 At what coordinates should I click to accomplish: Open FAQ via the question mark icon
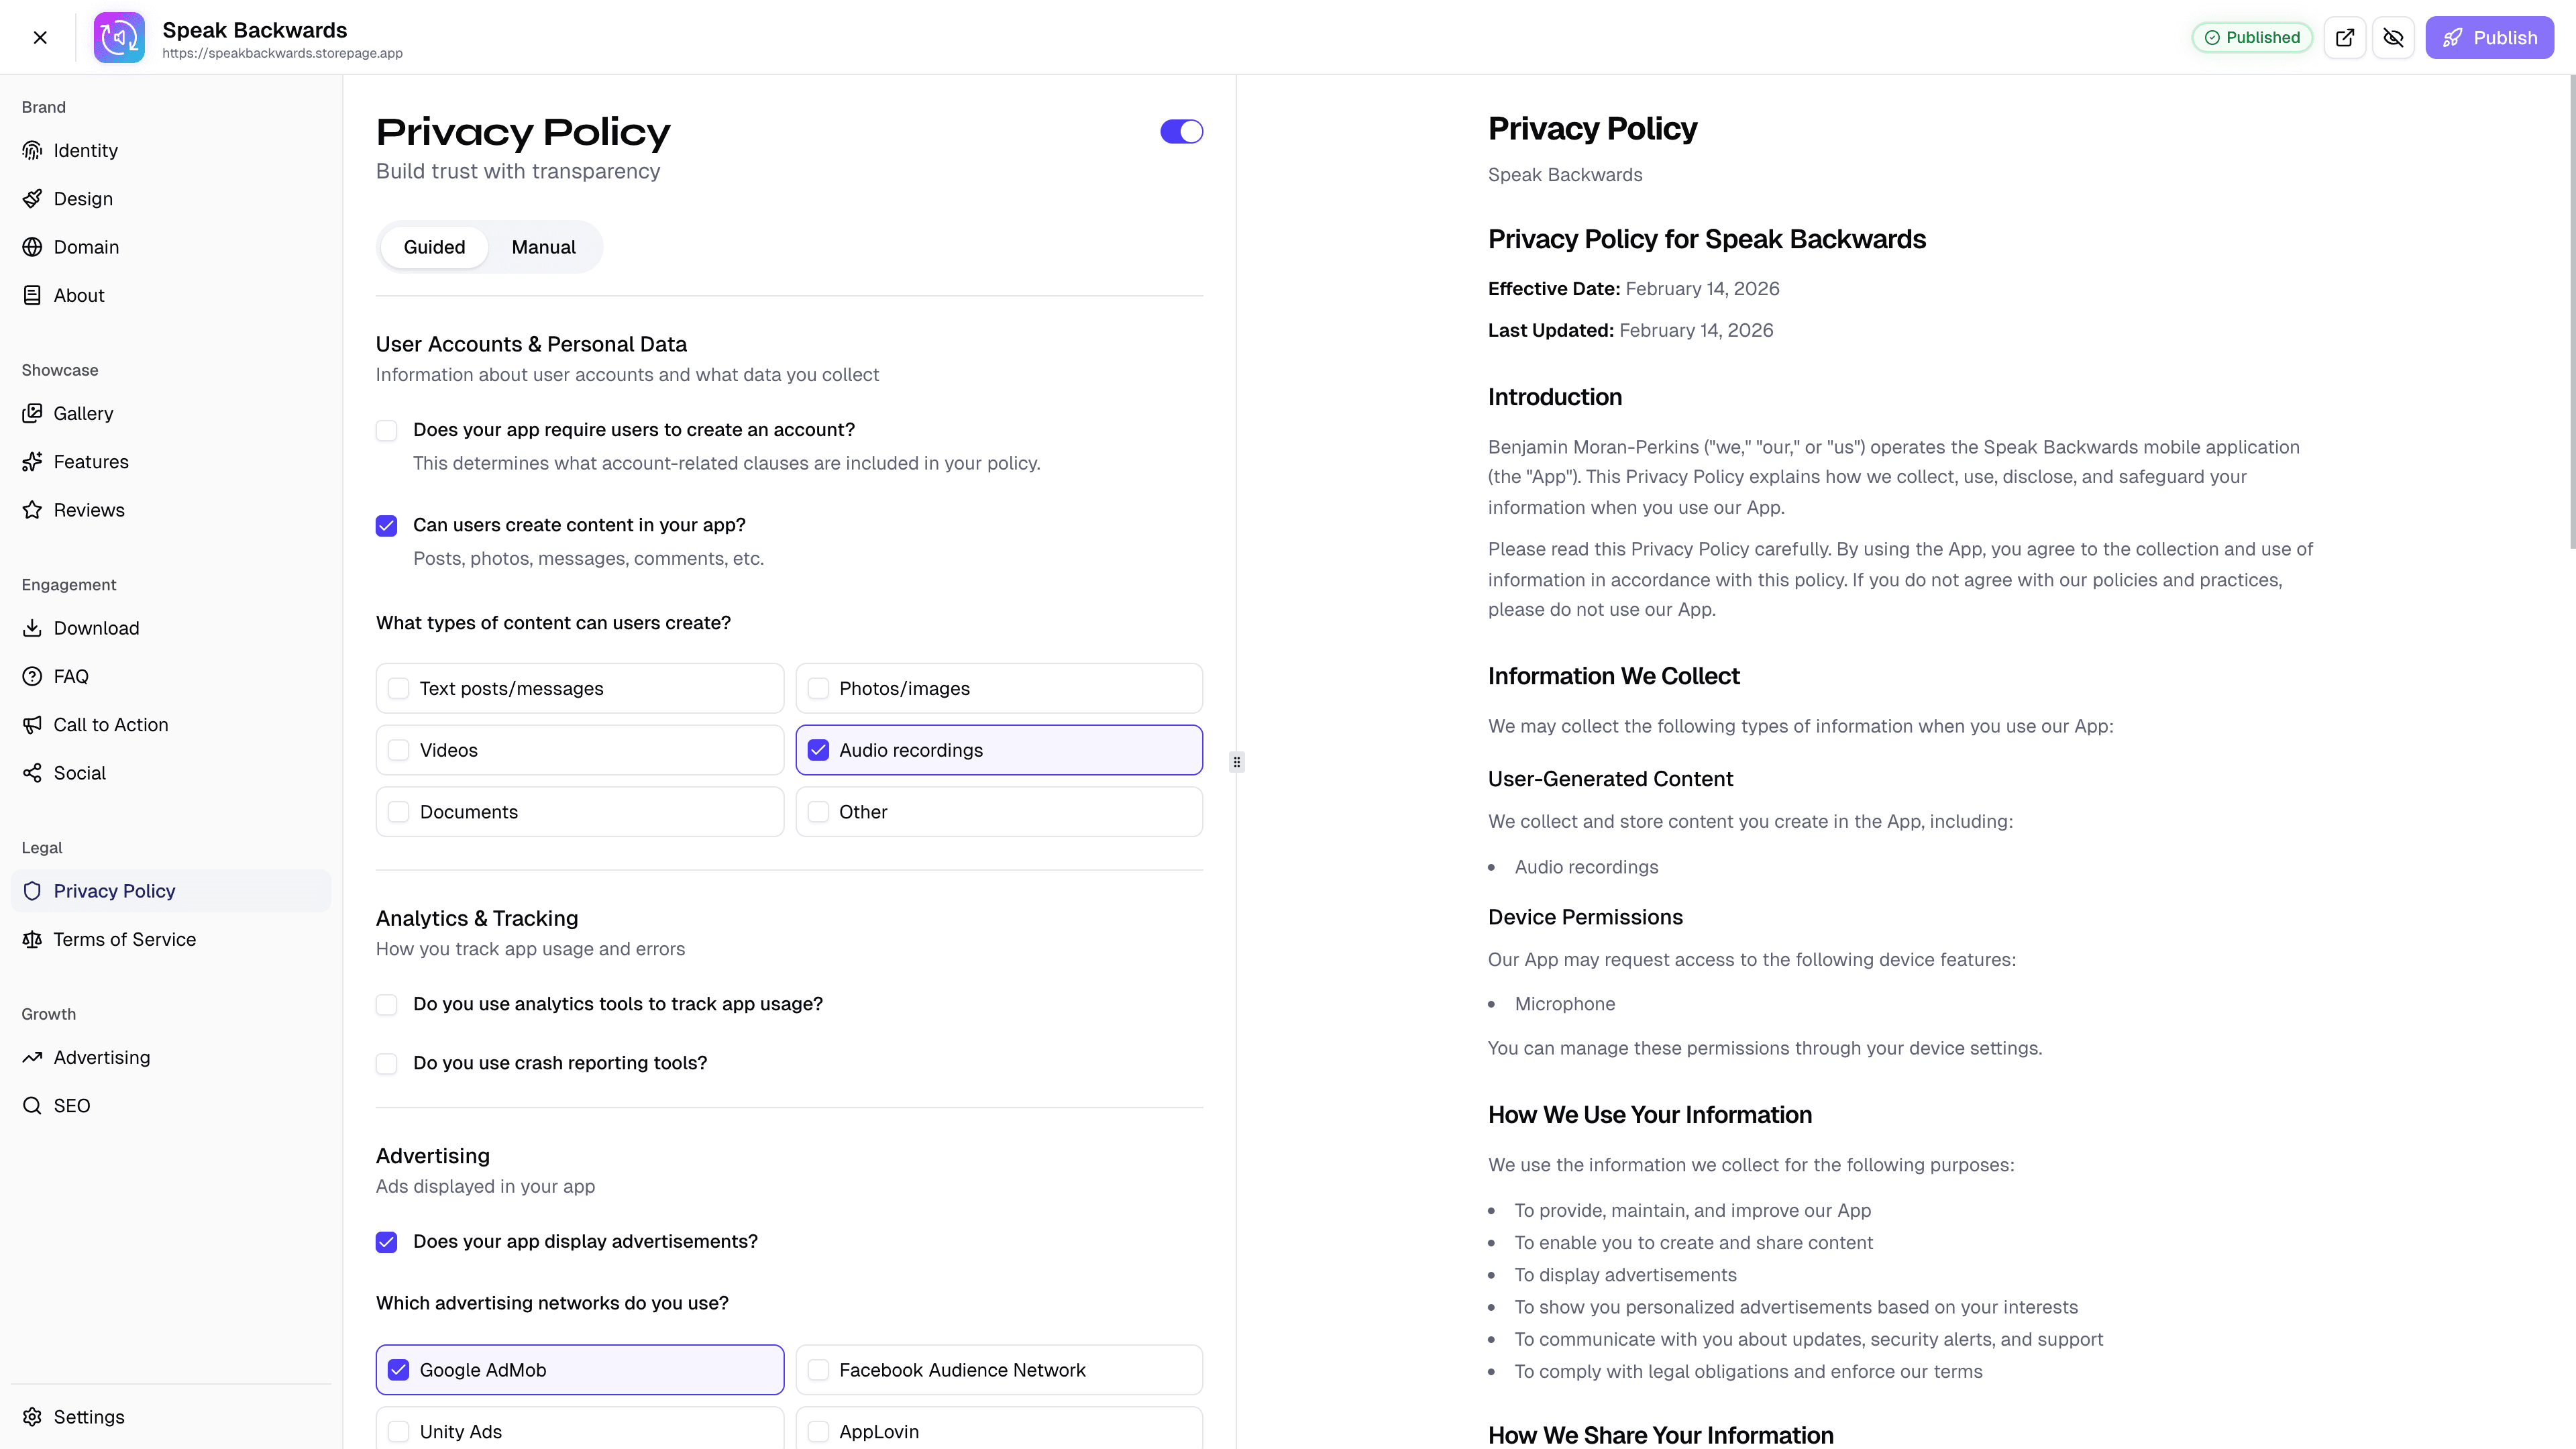pyautogui.click(x=32, y=676)
